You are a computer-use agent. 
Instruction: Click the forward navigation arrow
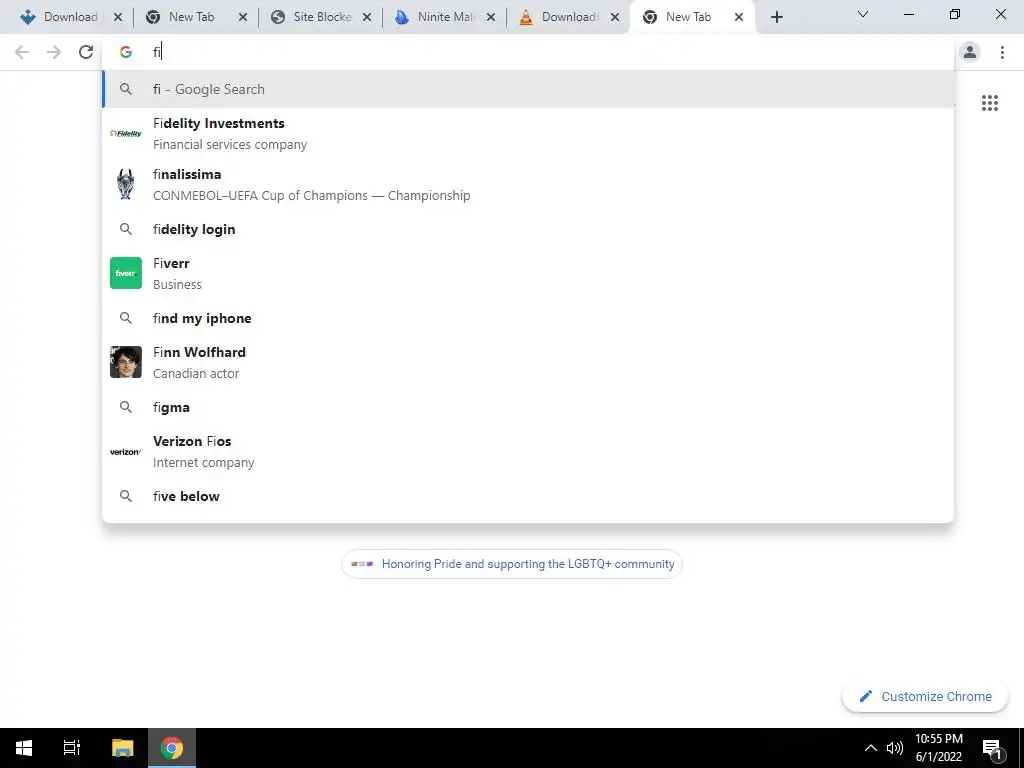click(54, 52)
